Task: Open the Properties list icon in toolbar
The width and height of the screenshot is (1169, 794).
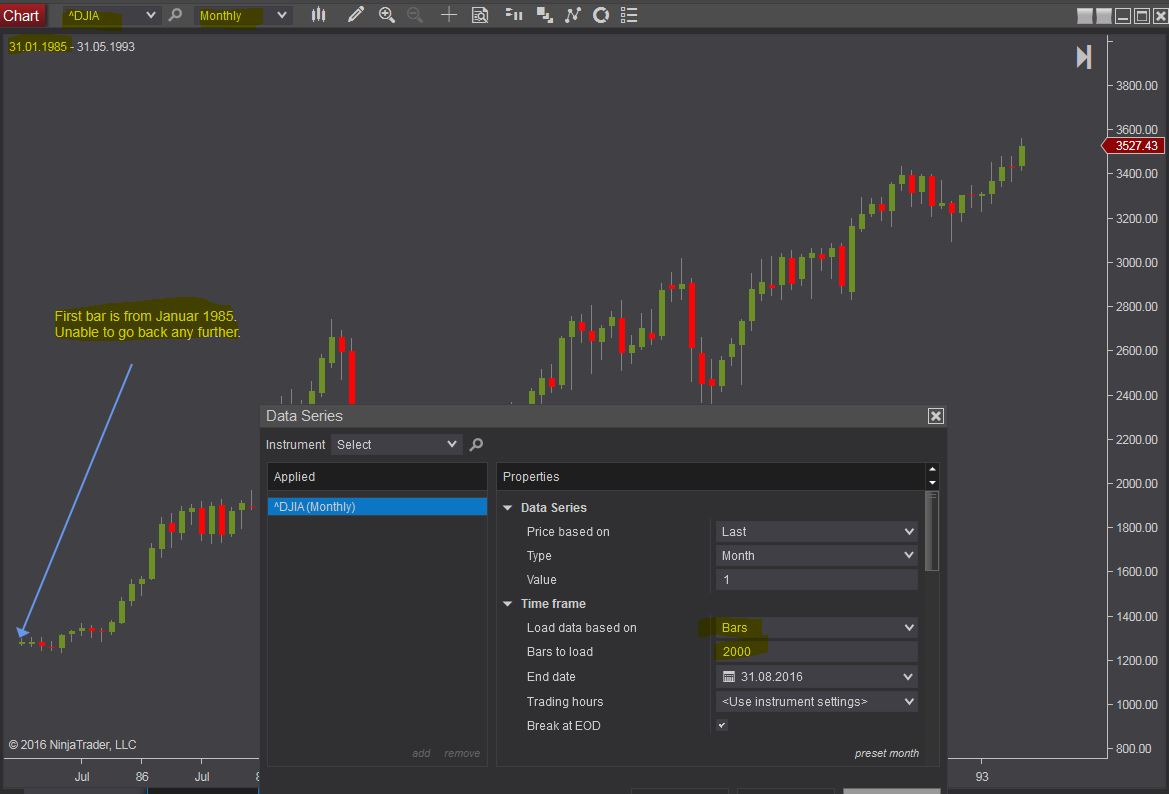Action: [629, 15]
